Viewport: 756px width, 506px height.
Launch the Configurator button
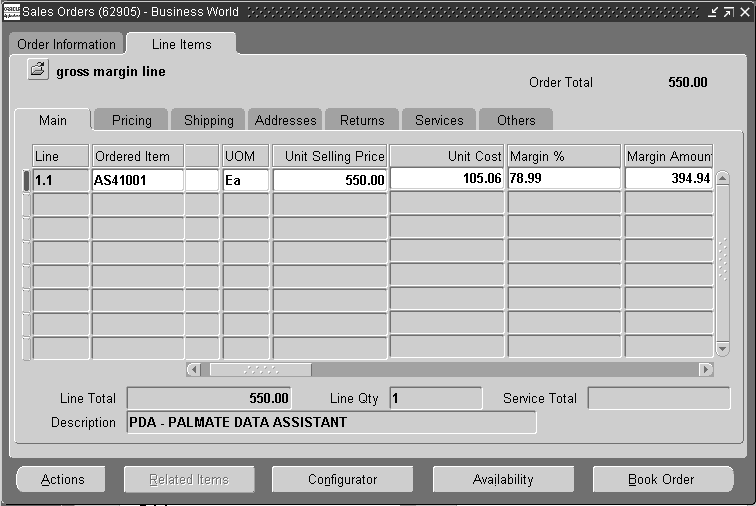342,479
